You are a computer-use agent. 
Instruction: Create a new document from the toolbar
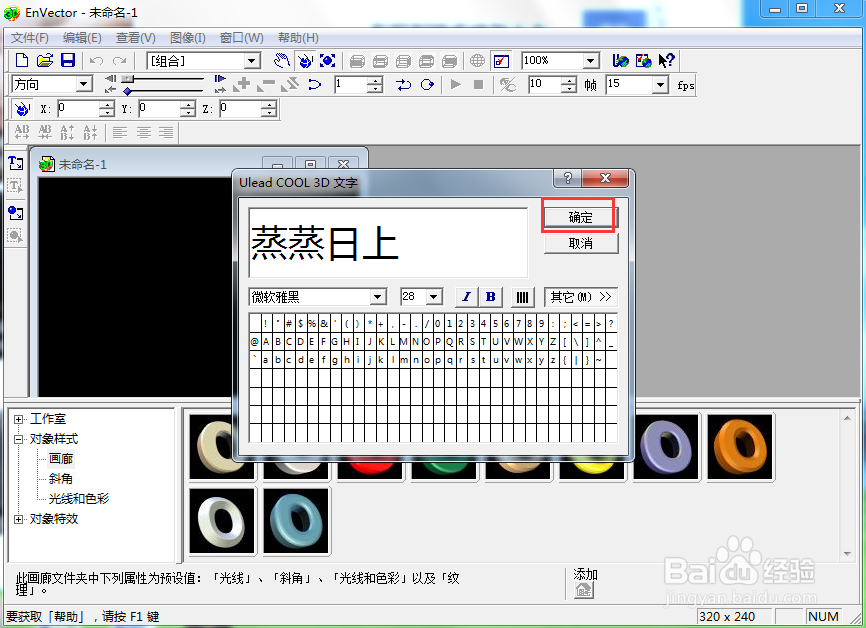(x=22, y=60)
